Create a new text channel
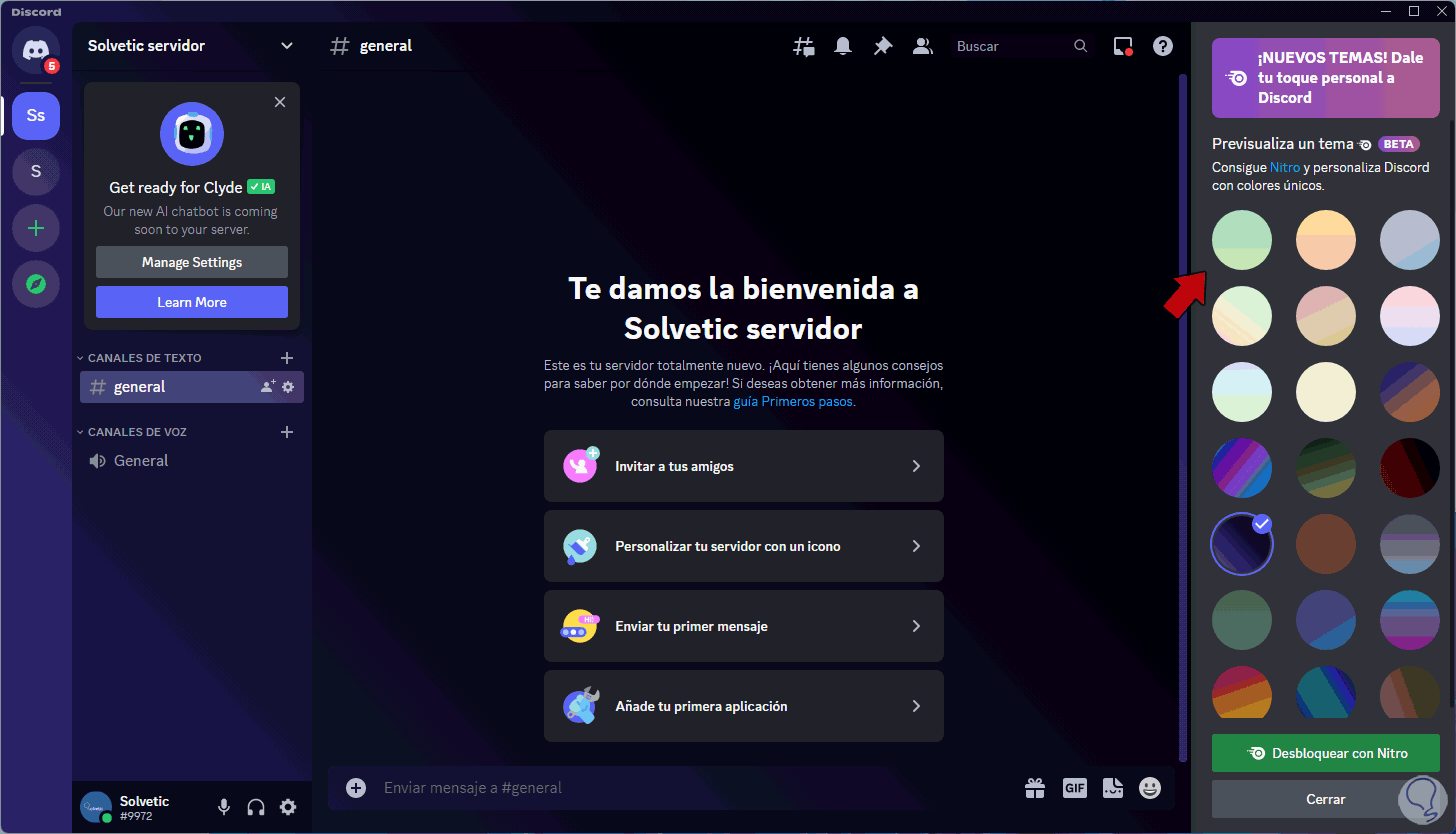1456x834 pixels. pyautogui.click(x=287, y=358)
